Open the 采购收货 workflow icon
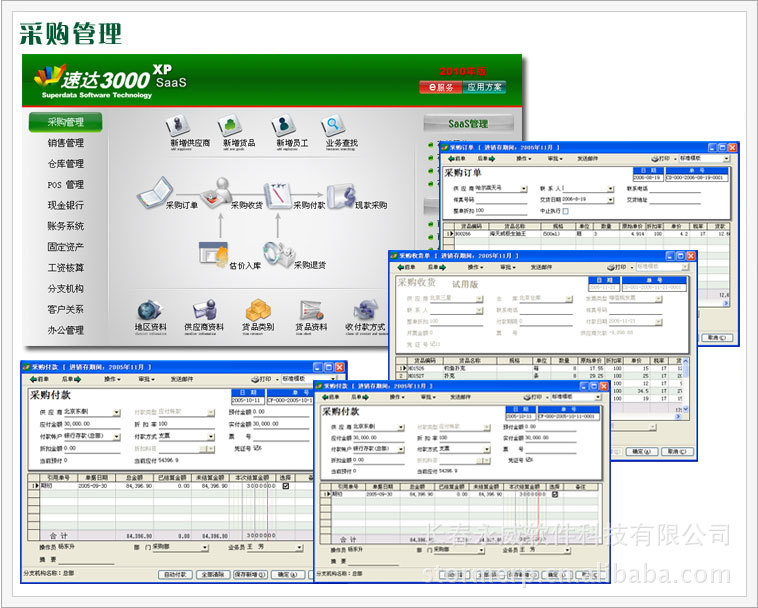The image size is (758, 608). (218, 193)
